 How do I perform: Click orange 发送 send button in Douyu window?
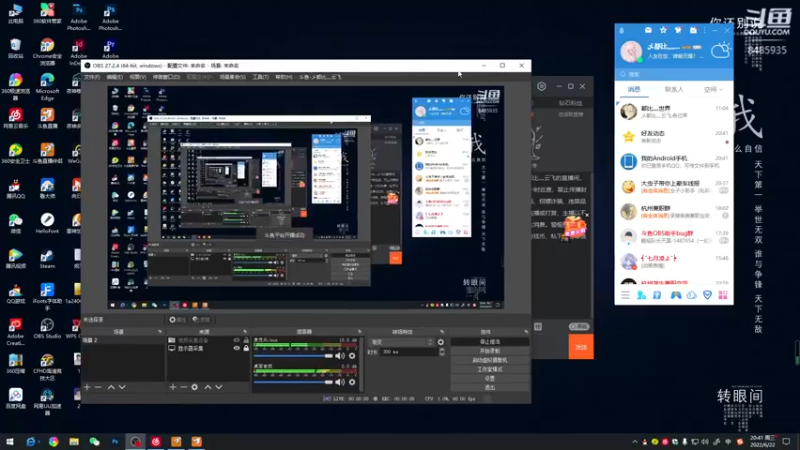[x=581, y=347]
